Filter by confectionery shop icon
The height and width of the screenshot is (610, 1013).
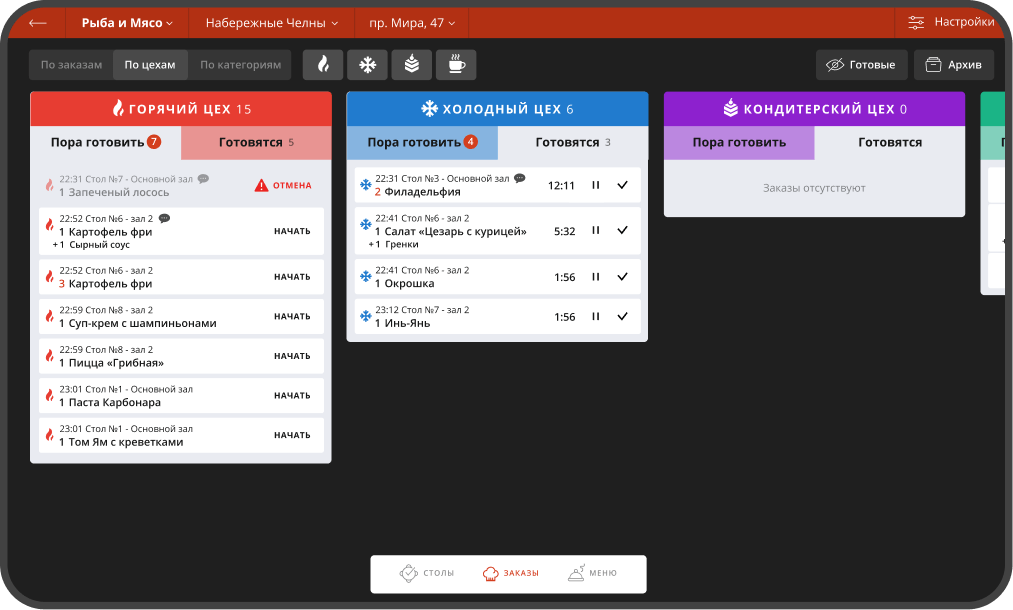412,65
